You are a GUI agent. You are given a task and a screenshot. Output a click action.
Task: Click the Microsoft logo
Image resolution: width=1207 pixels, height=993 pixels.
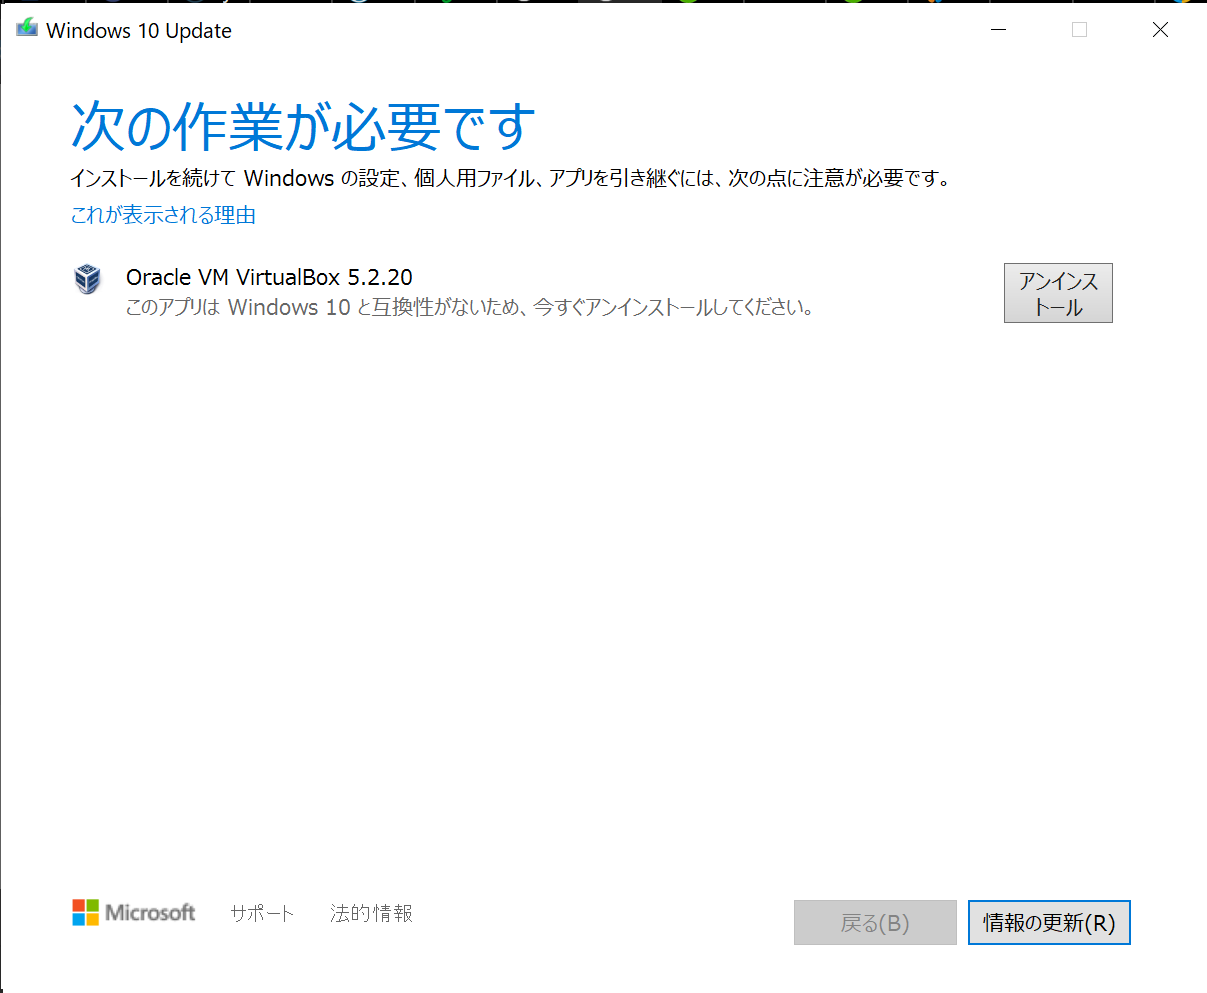(134, 912)
